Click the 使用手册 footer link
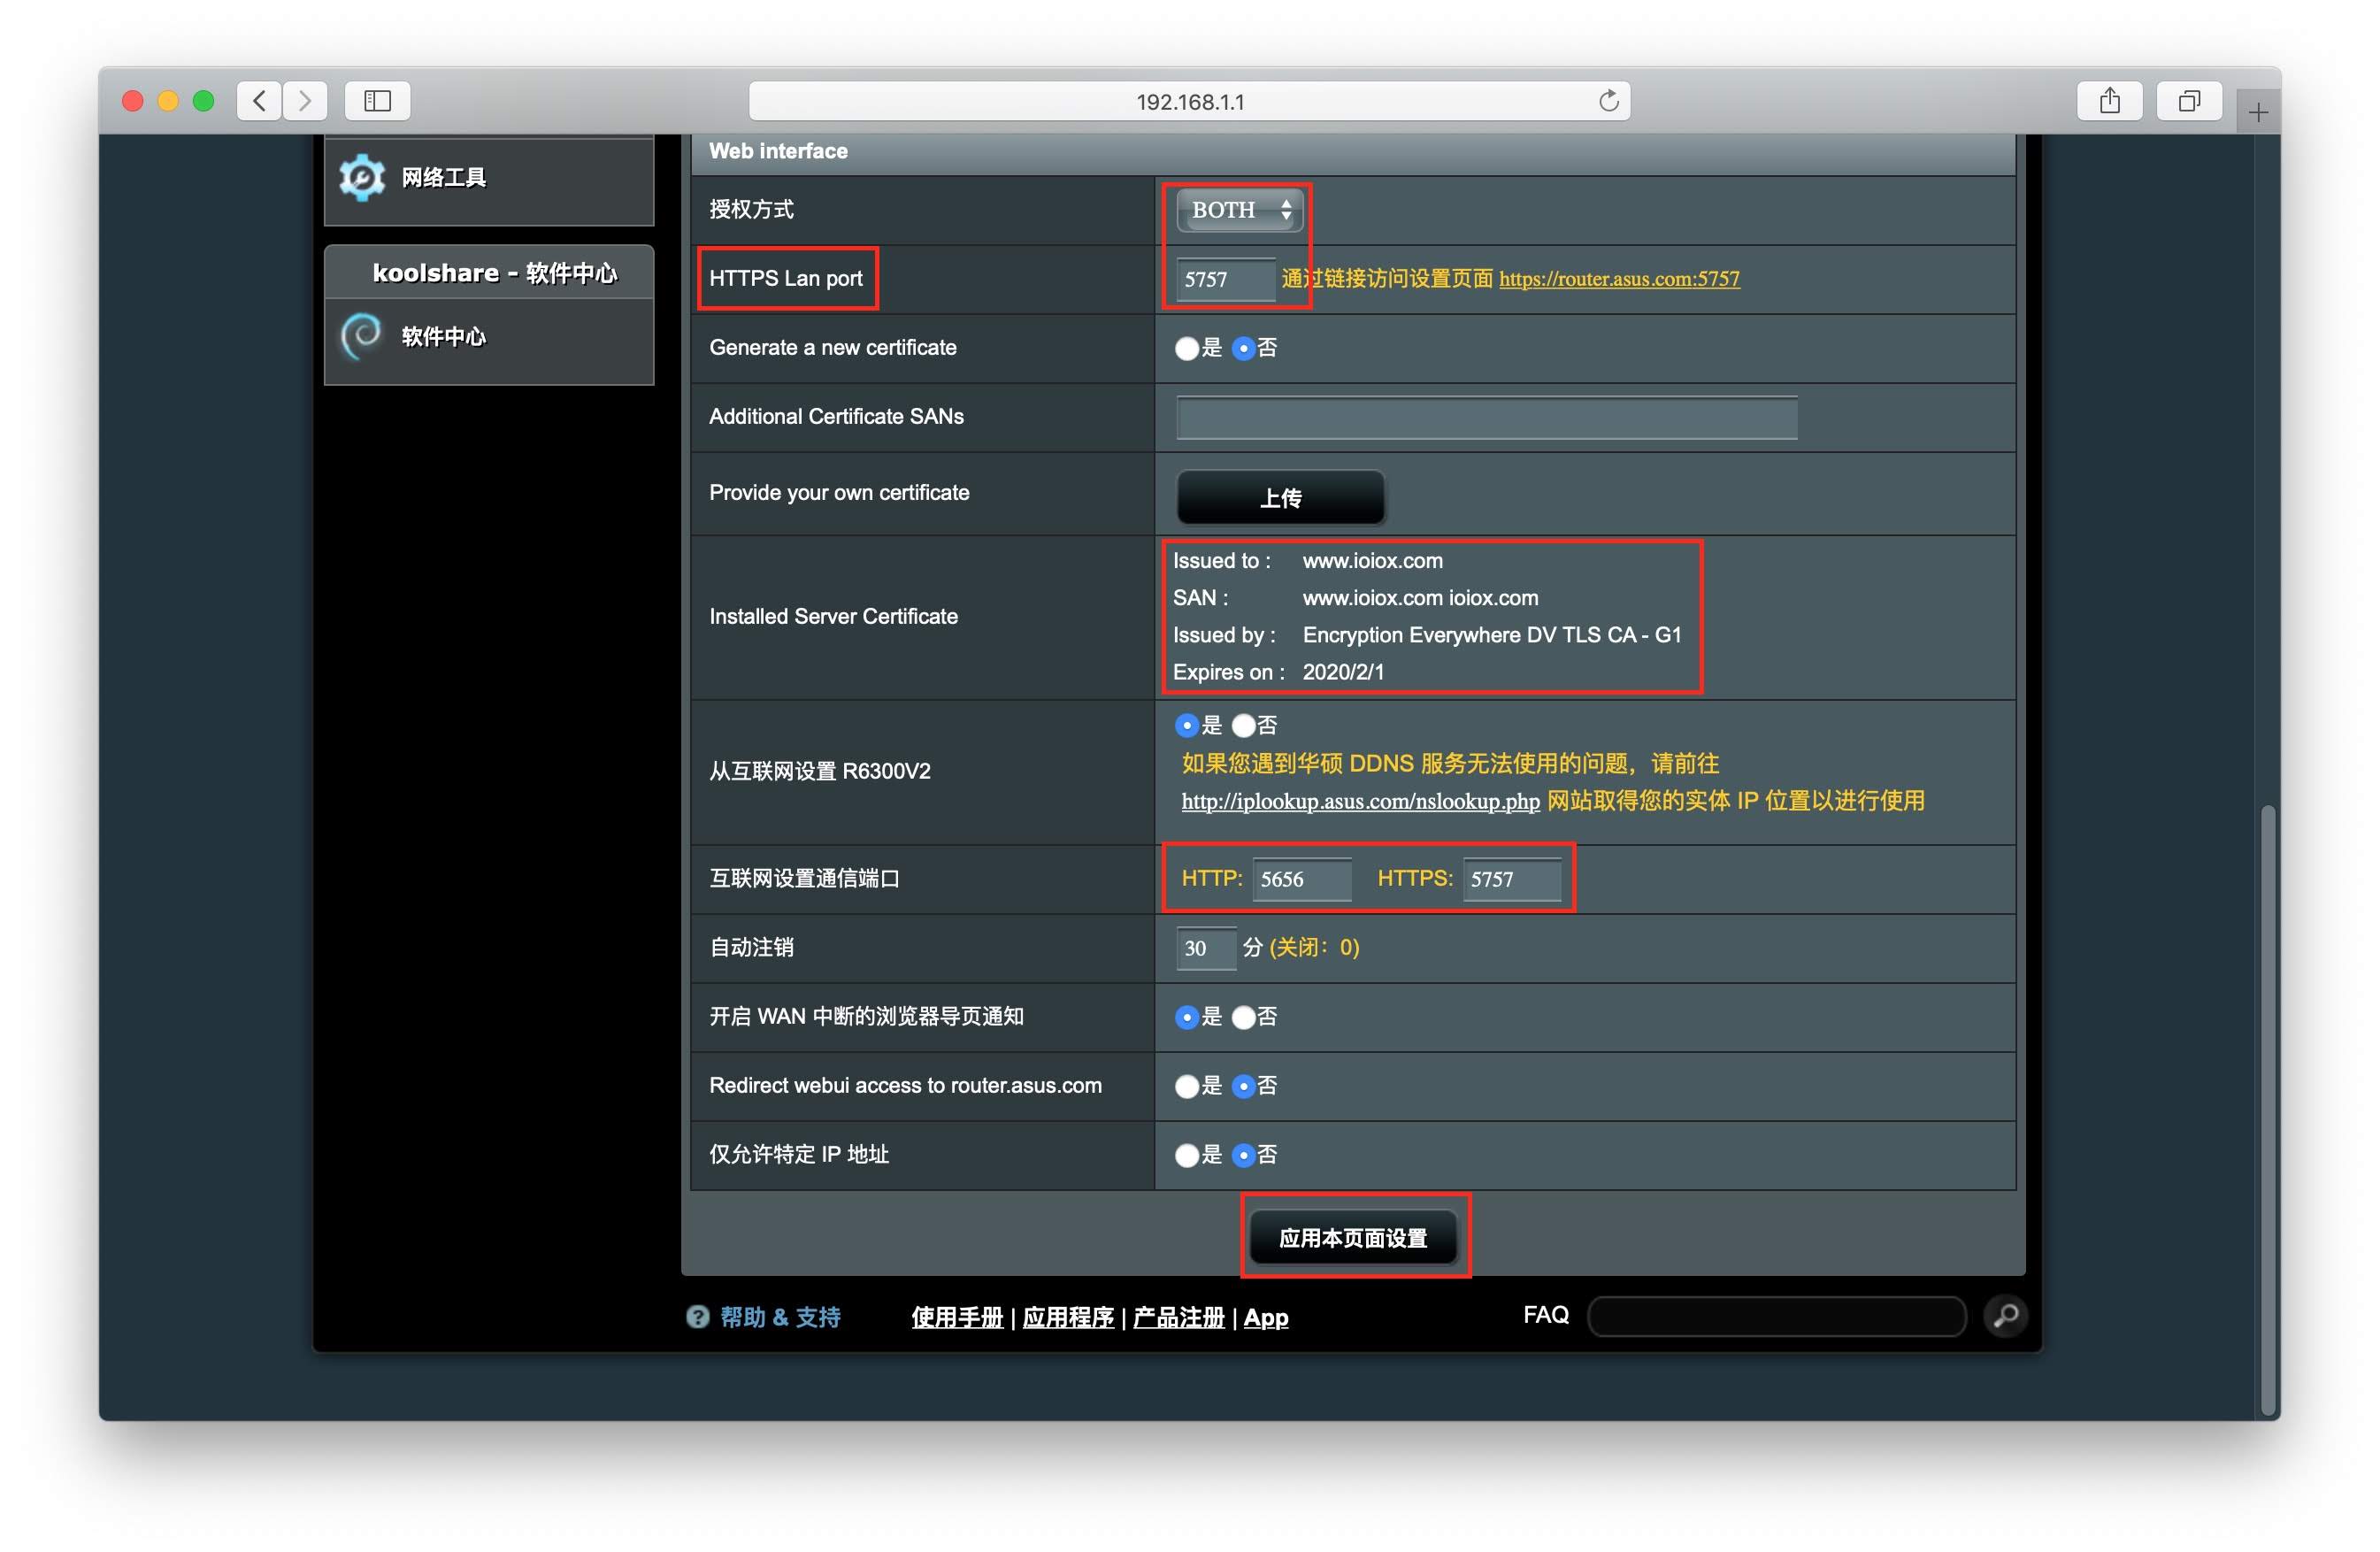 [956, 1318]
